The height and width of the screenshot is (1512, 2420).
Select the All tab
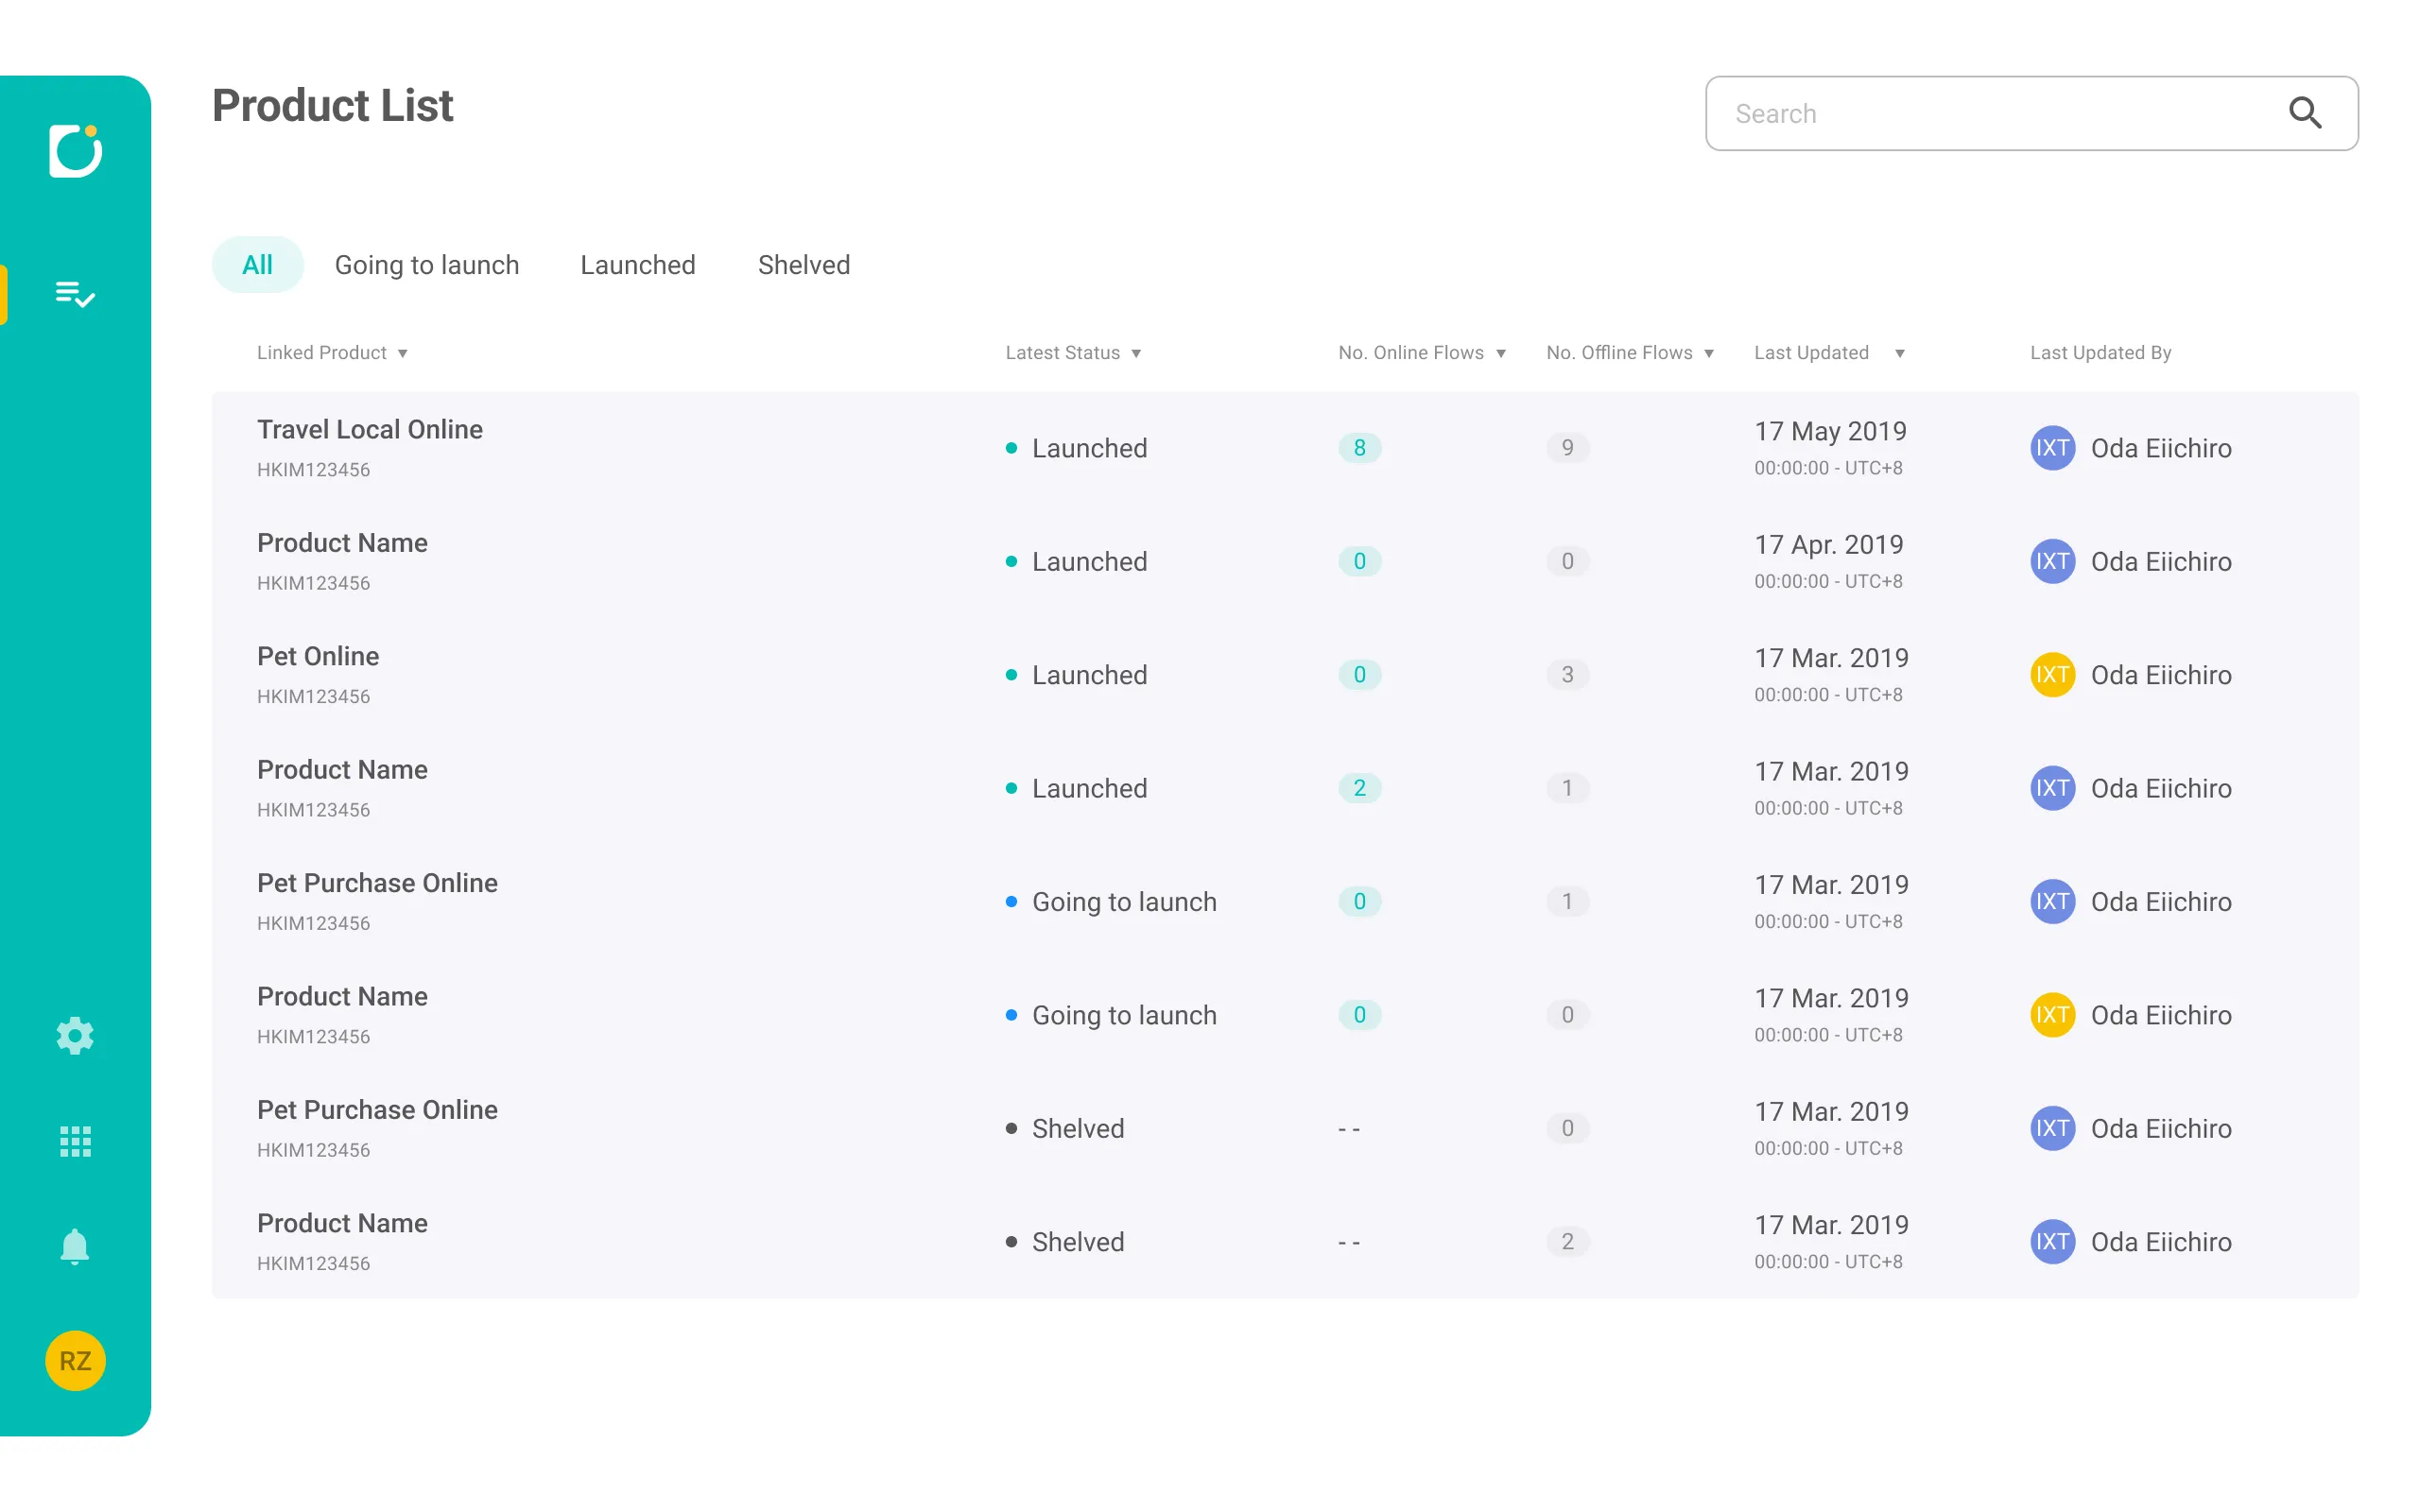257,265
